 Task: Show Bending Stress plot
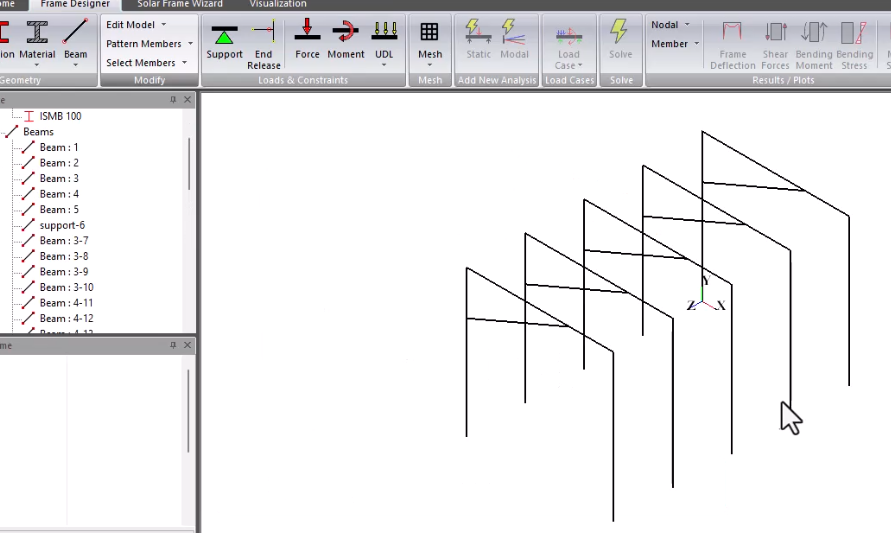(x=854, y=44)
